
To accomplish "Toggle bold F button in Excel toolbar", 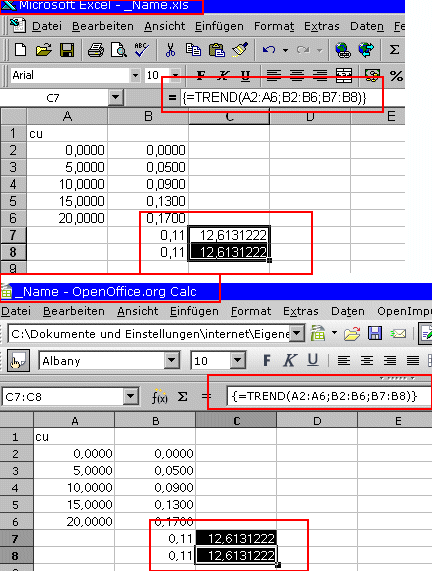I will 201,76.
